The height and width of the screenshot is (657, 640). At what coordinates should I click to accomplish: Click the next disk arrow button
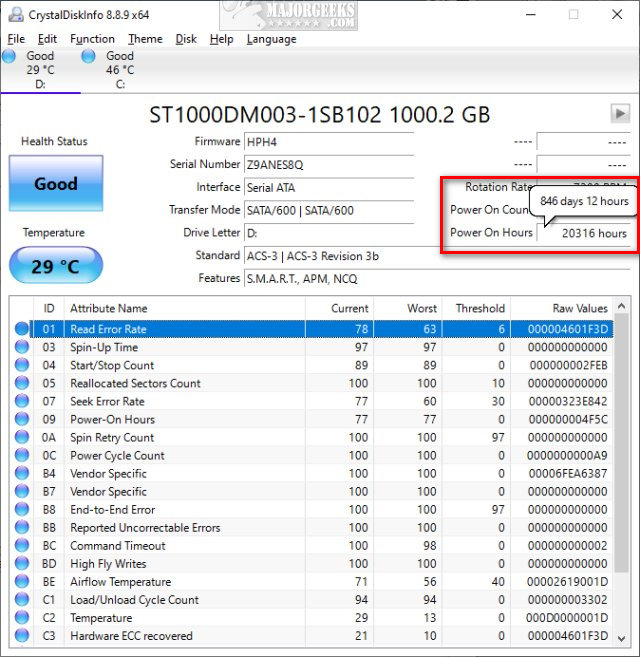[x=620, y=113]
